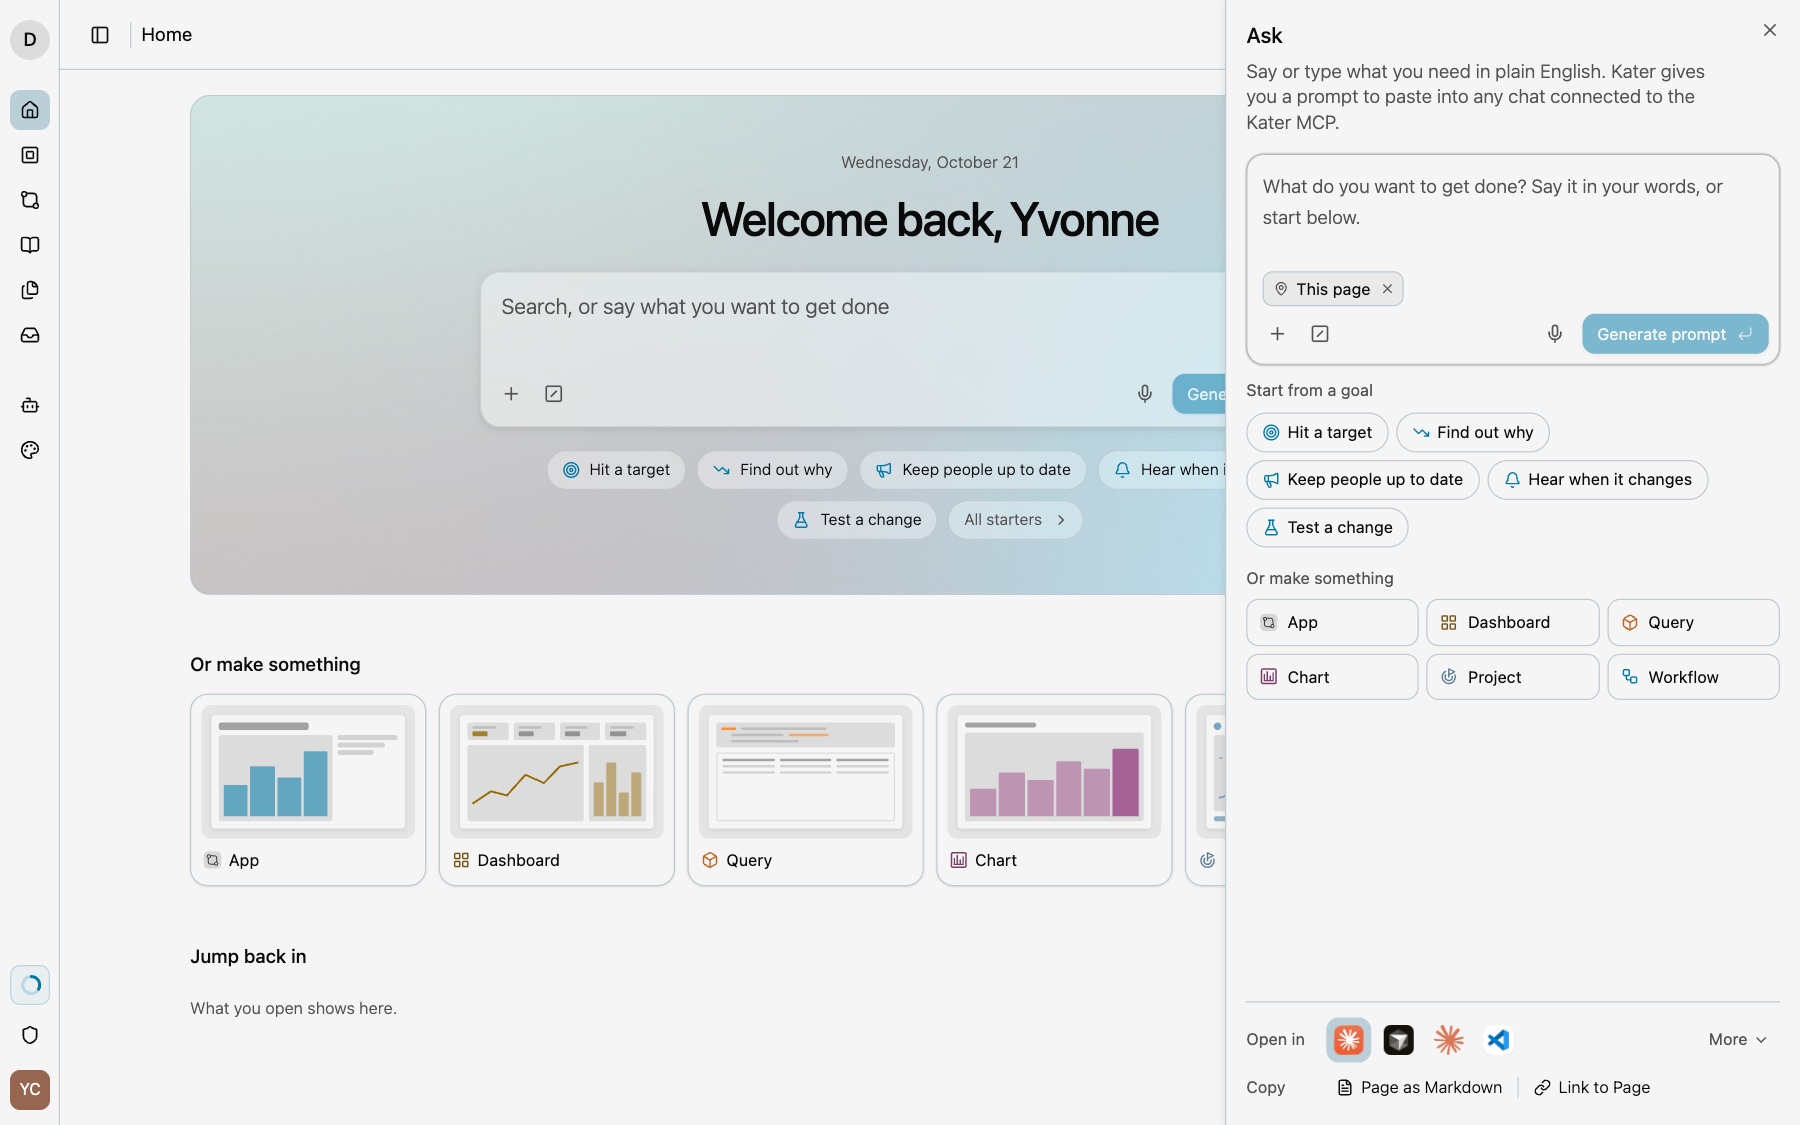Click the loading spinner icon in sidebar
The width and height of the screenshot is (1800, 1125).
30,985
